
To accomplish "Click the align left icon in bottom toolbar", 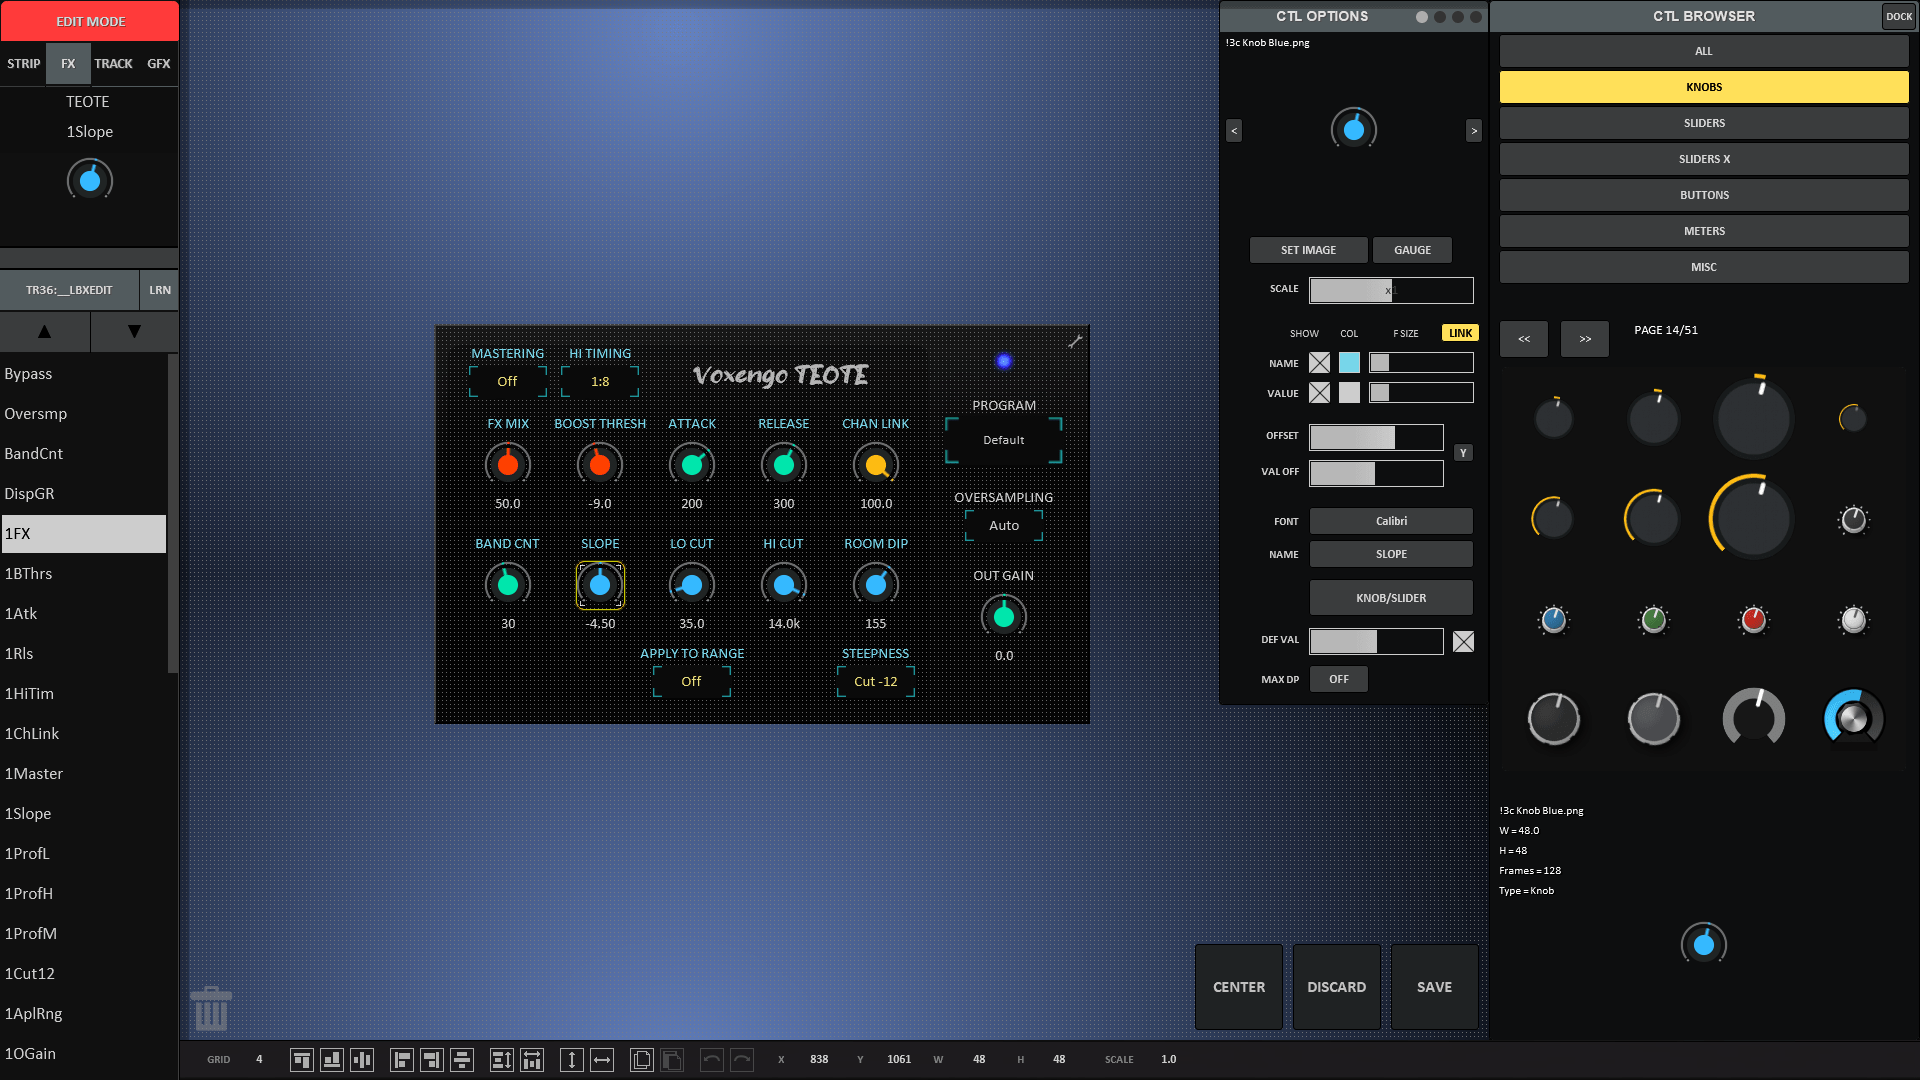I will click(401, 1060).
